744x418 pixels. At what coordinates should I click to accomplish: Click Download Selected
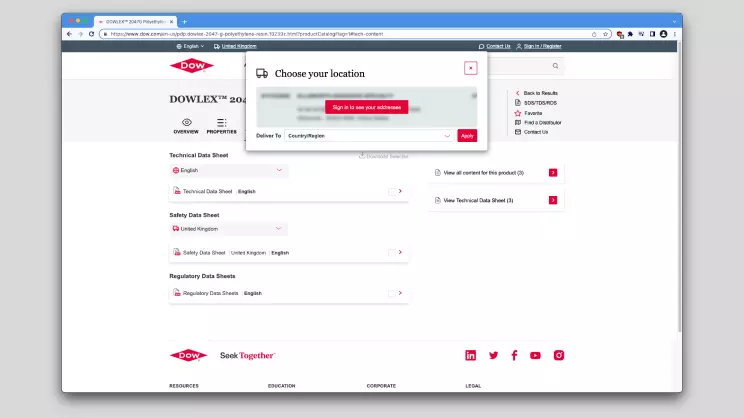(383, 156)
